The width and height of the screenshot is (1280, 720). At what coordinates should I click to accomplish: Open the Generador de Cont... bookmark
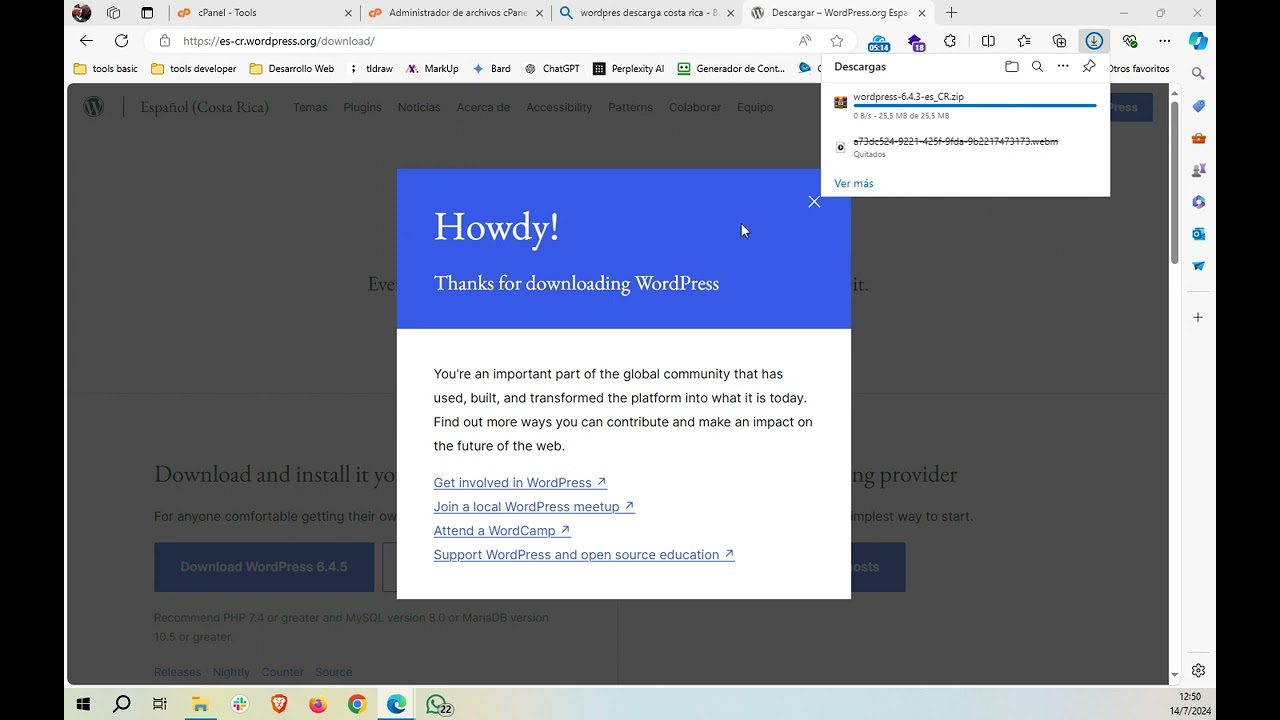[731, 69]
